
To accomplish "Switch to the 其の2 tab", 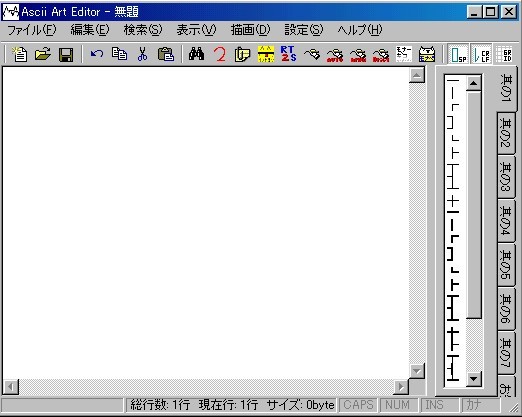I will point(506,133).
